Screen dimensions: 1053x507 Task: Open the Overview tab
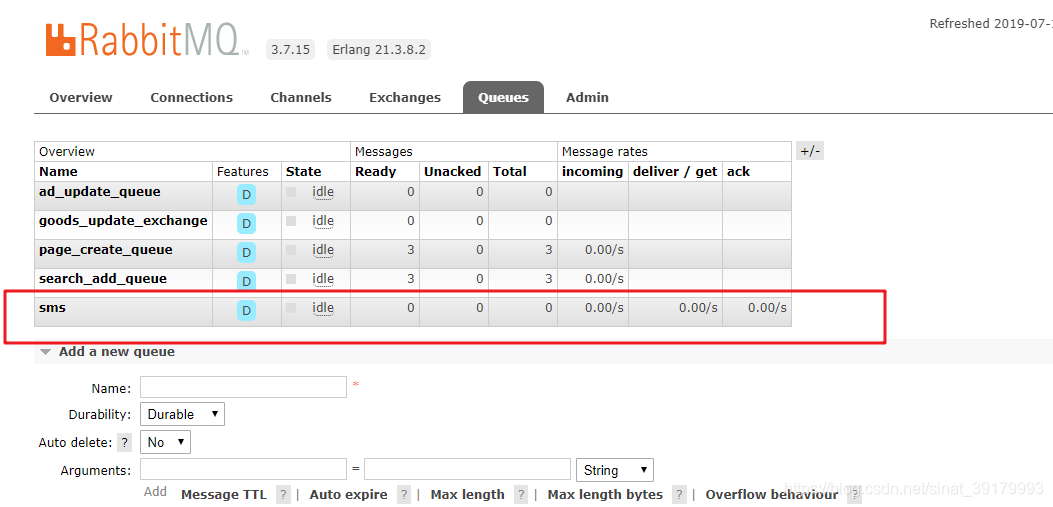tap(81, 97)
